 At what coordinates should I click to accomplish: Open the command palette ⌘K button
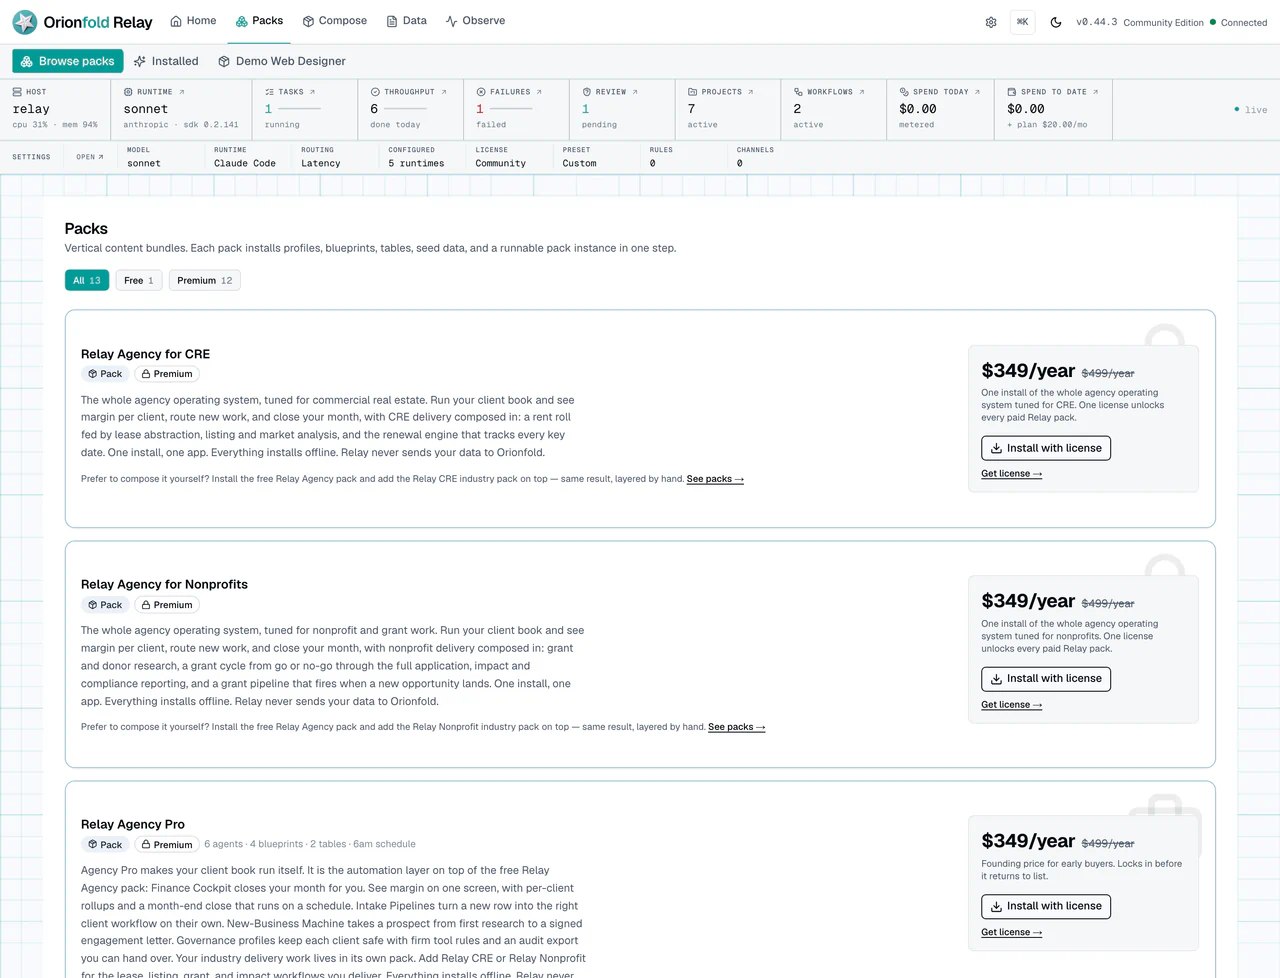tap(1023, 22)
